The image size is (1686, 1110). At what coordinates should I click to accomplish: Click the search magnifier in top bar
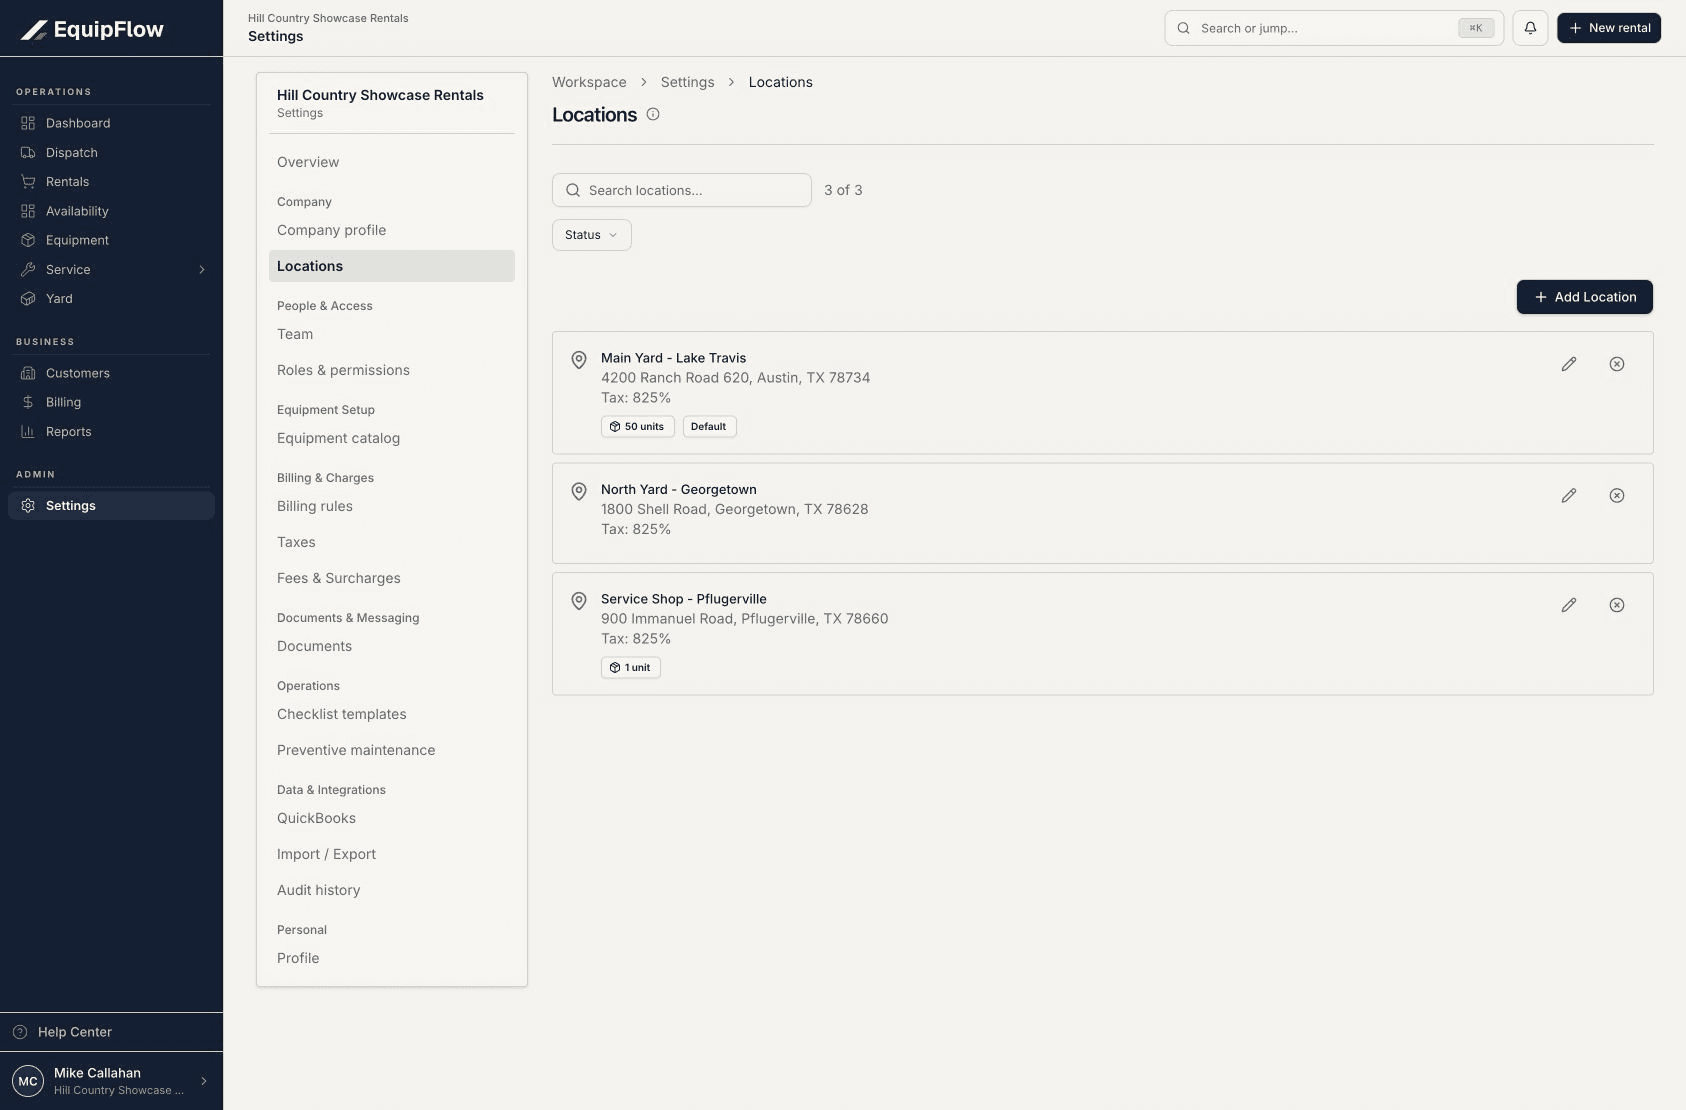[1184, 28]
